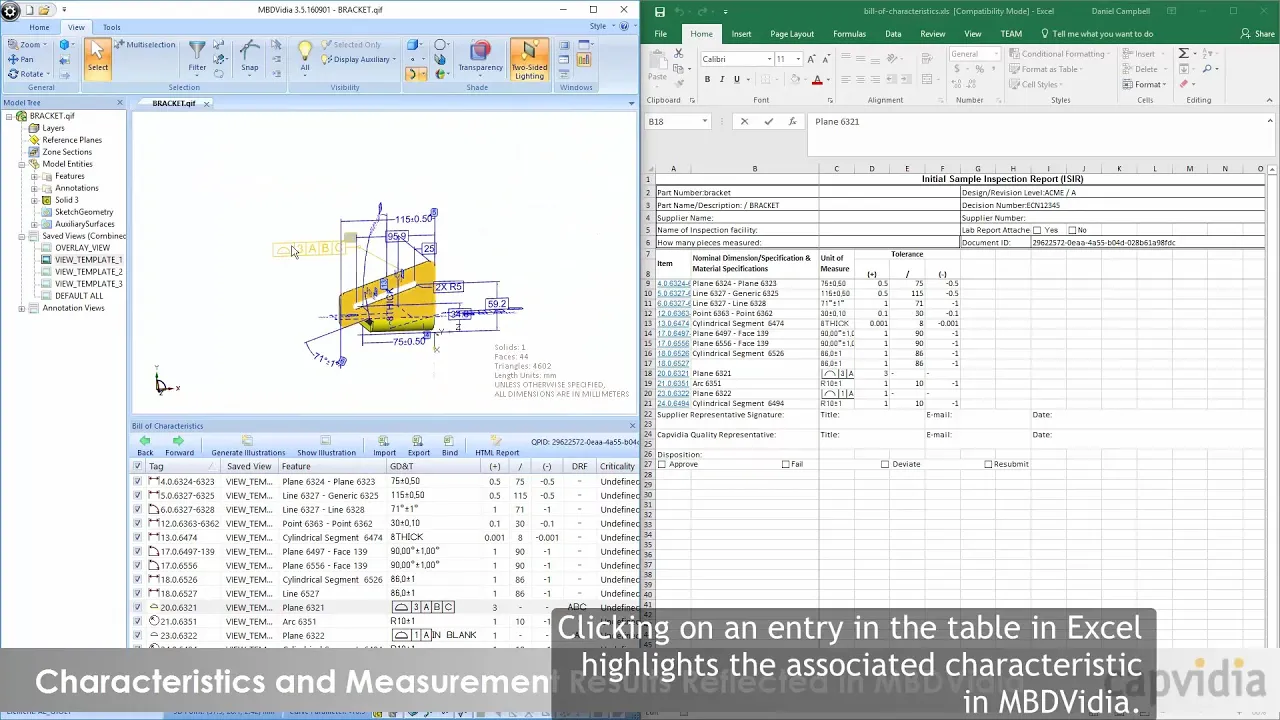Check the Resubmit checkbox in Excel
Screen dimensions: 1280x720
pyautogui.click(x=989, y=464)
